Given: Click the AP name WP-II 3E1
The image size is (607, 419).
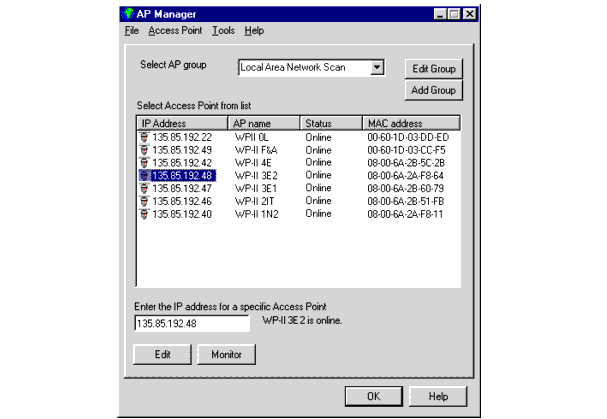Looking at the screenshot, I should 256,188.
